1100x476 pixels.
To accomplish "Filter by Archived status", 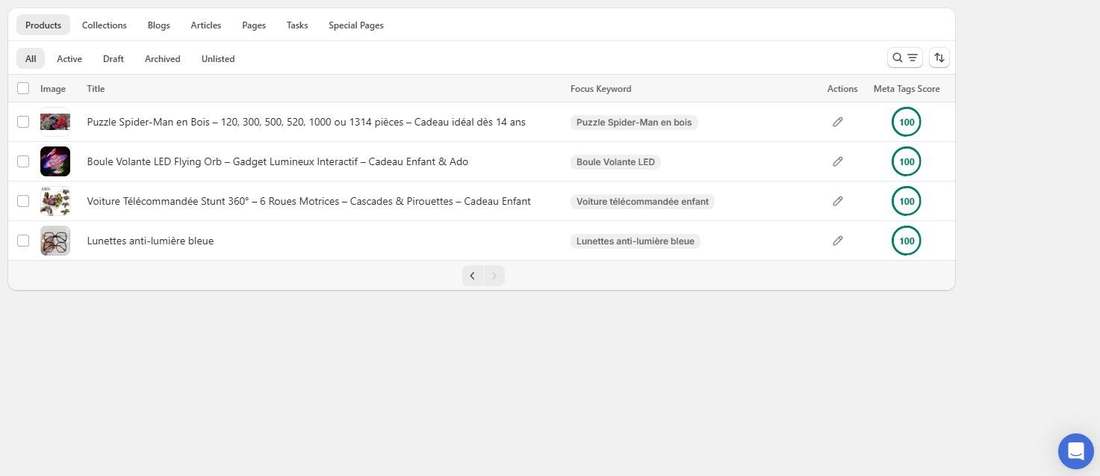I will (x=163, y=59).
